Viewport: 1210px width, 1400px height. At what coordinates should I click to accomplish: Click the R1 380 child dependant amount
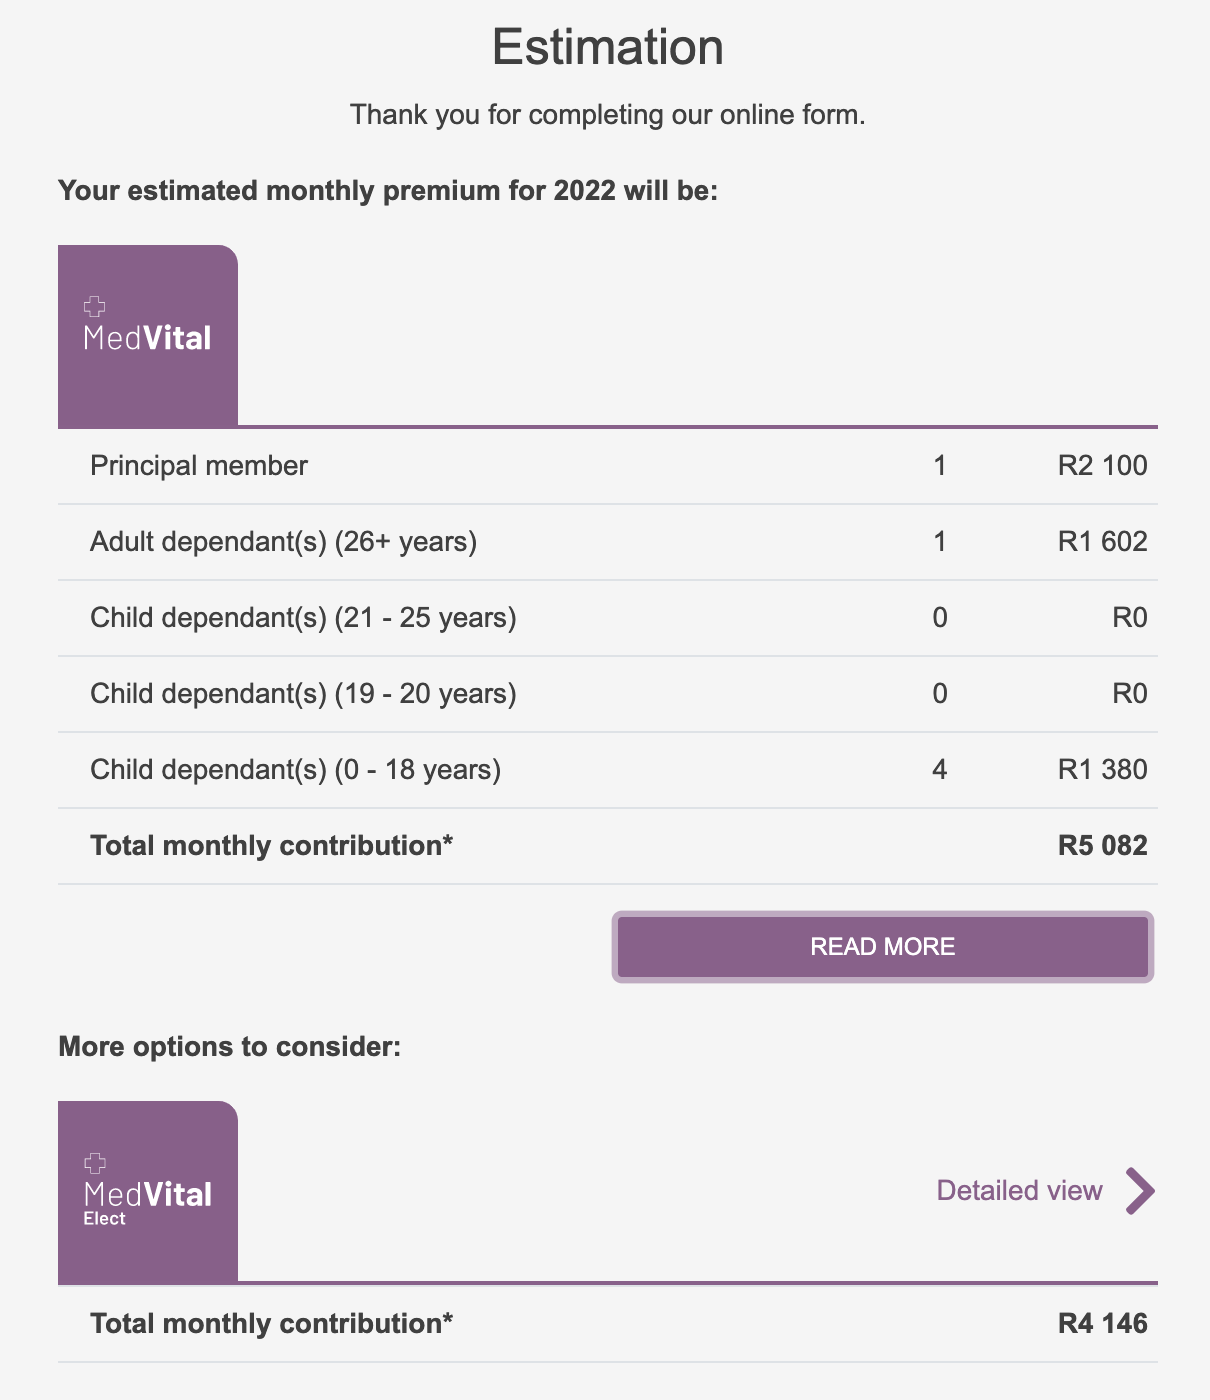coord(1102,770)
